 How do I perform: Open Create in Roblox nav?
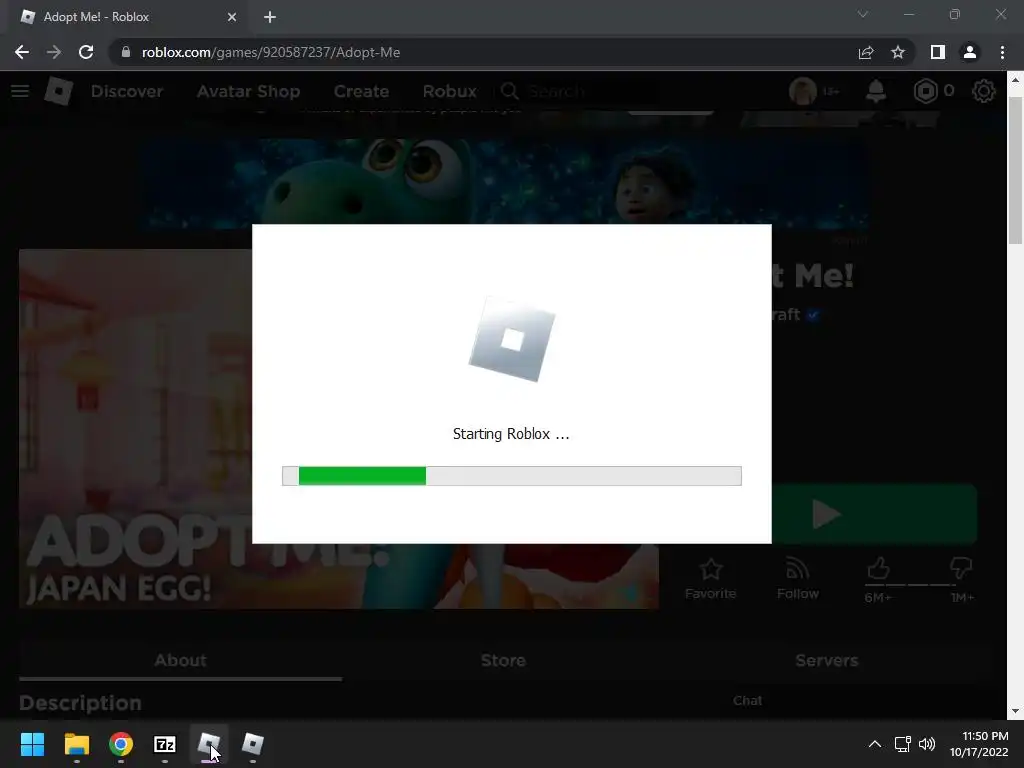pyautogui.click(x=361, y=91)
